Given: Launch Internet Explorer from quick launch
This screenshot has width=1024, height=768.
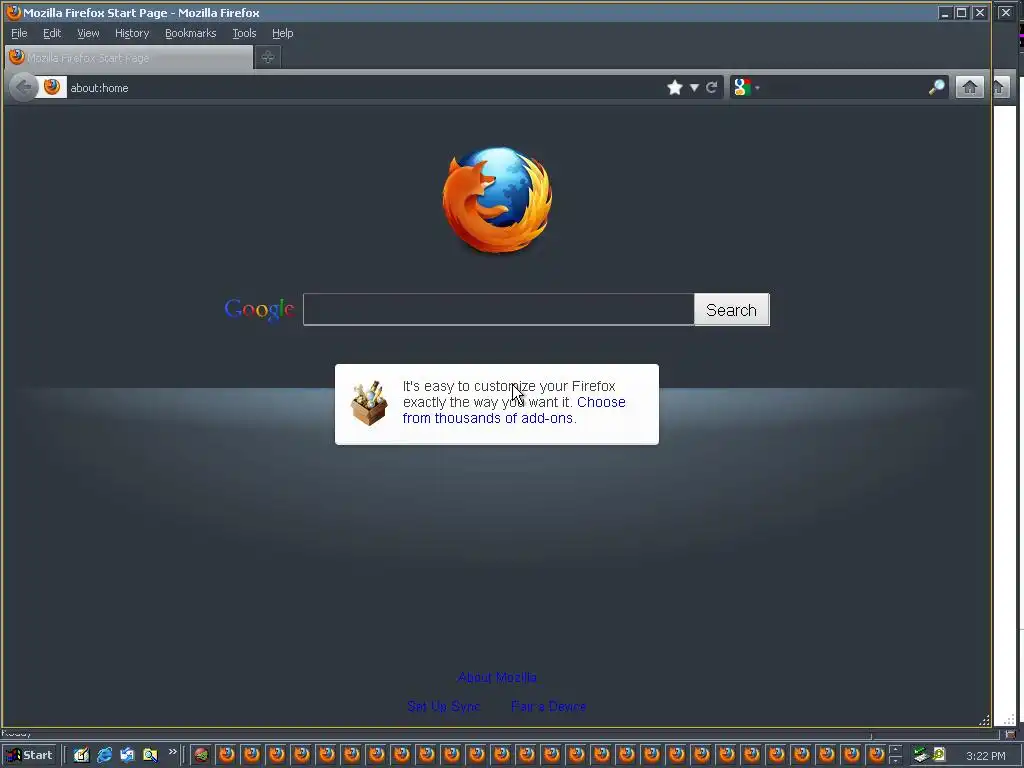Looking at the screenshot, I should [x=104, y=755].
